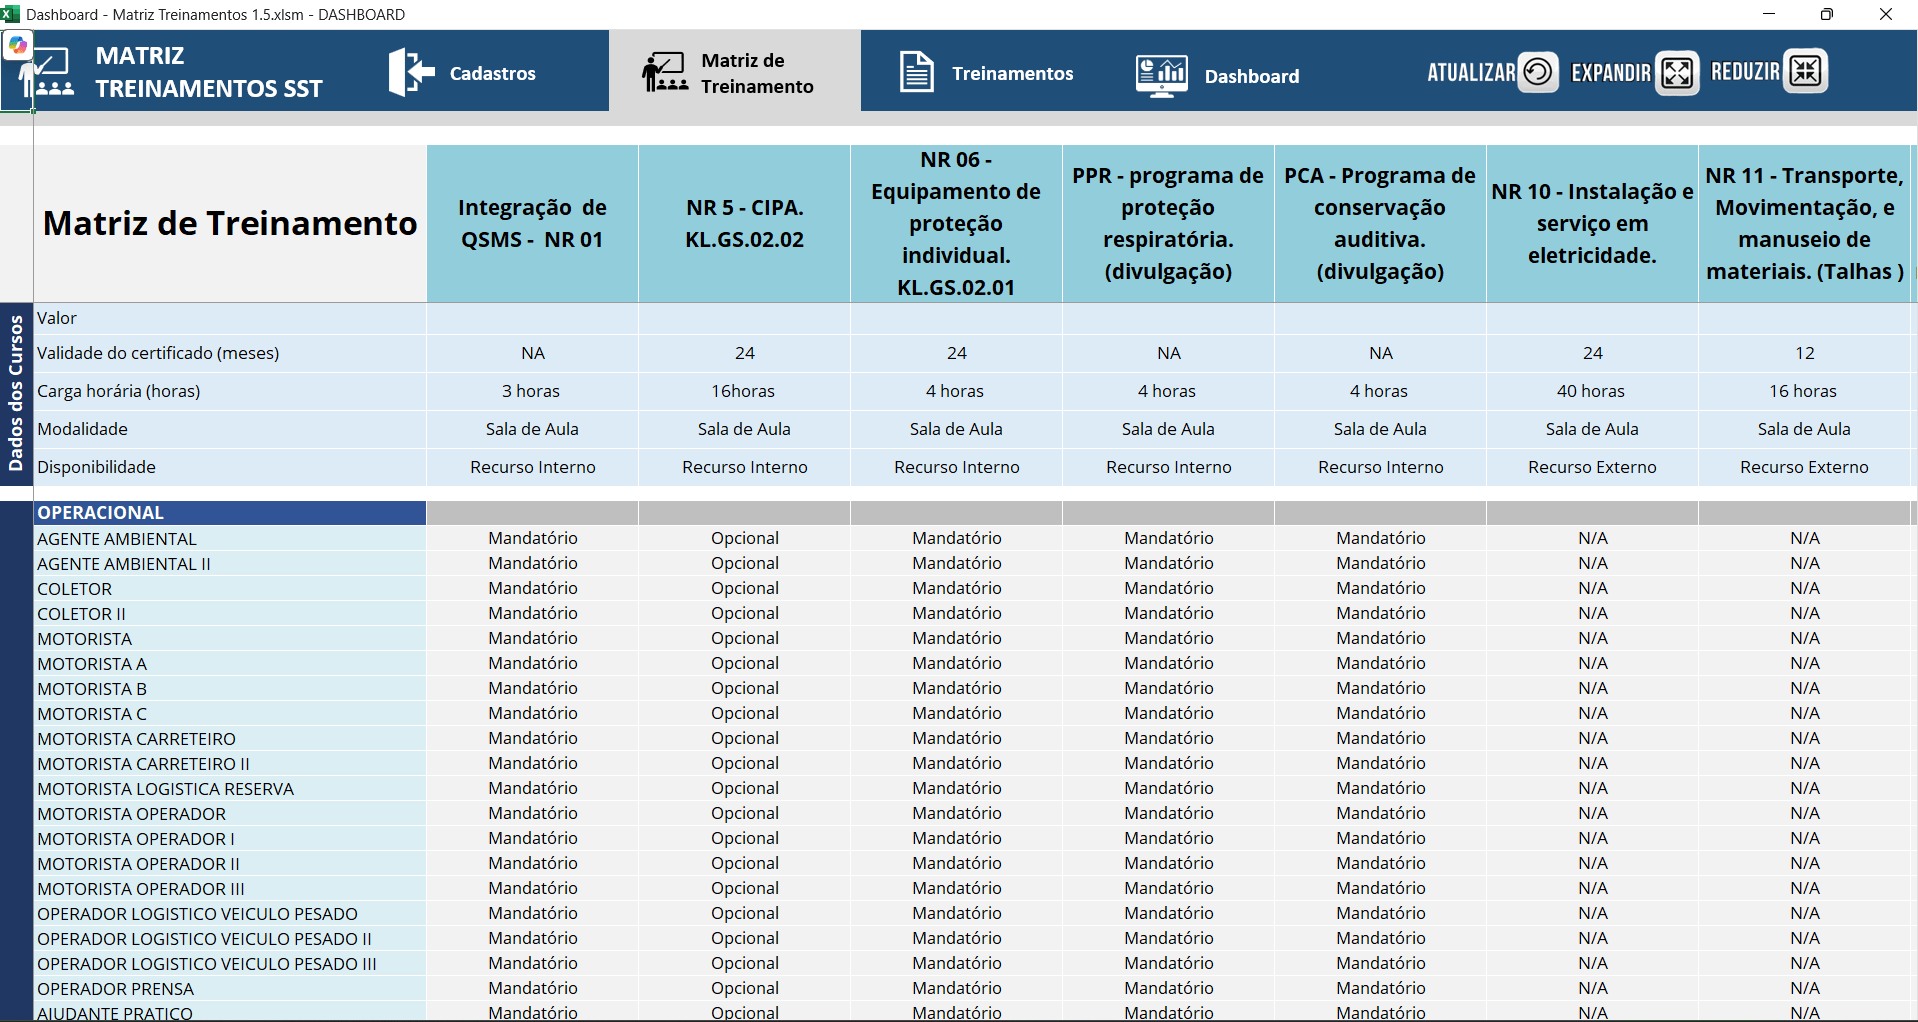Click MATRIZ TREINAMENTOS SST title
Screen dimensions: 1918x1022
[209, 72]
